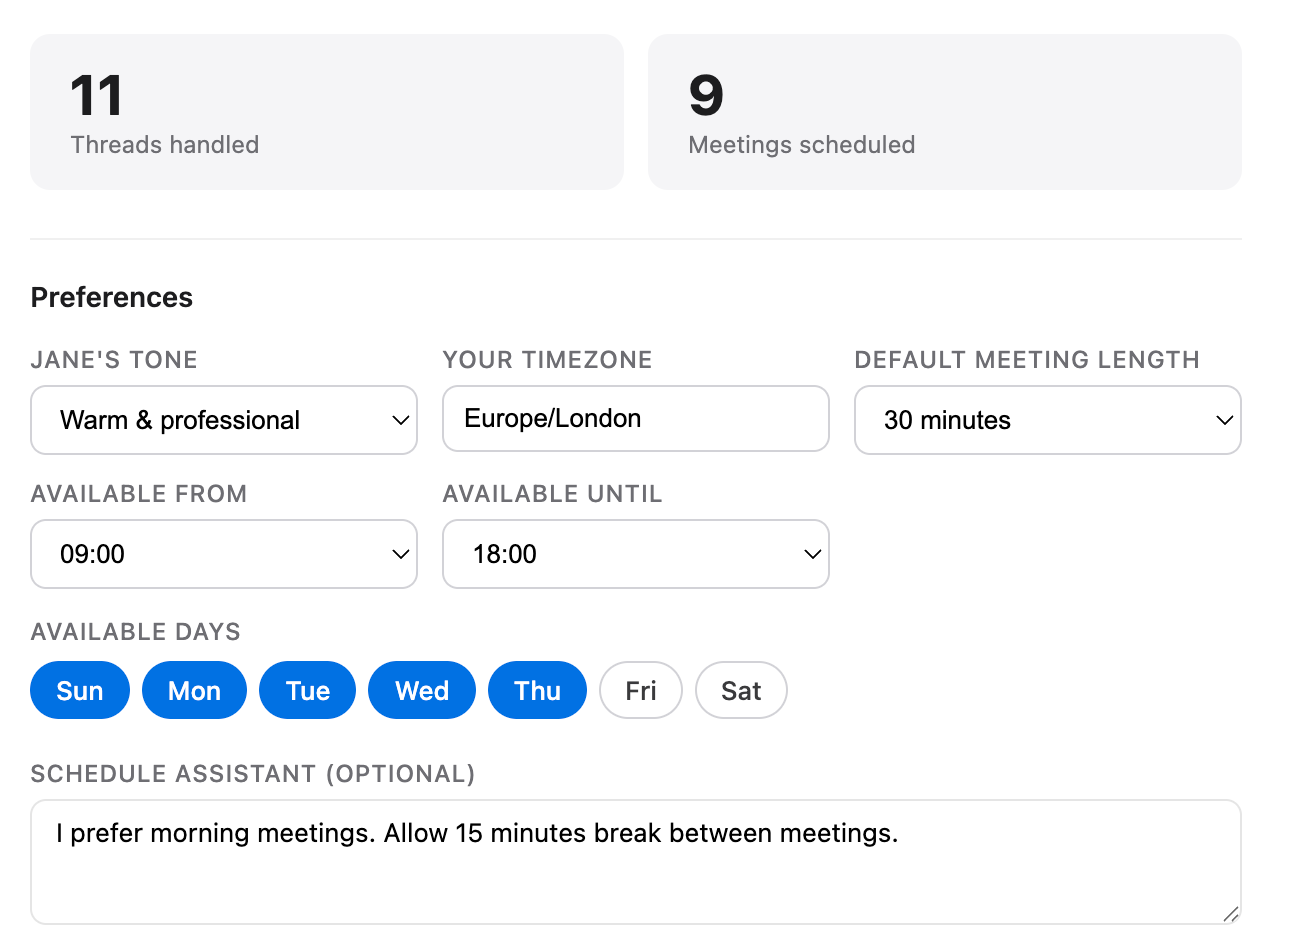Click the Preferences section heading
The width and height of the screenshot is (1294, 938).
pyautogui.click(x=111, y=297)
